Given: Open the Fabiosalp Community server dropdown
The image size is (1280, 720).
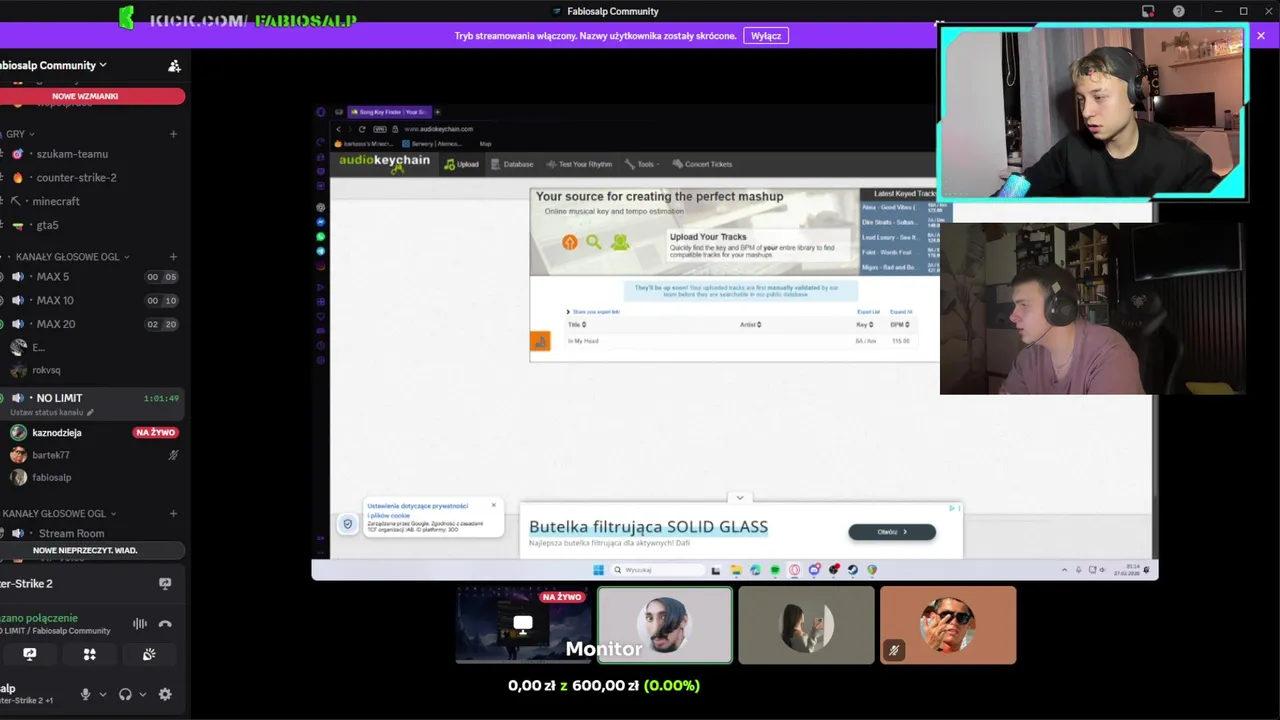Looking at the screenshot, I should (x=53, y=65).
